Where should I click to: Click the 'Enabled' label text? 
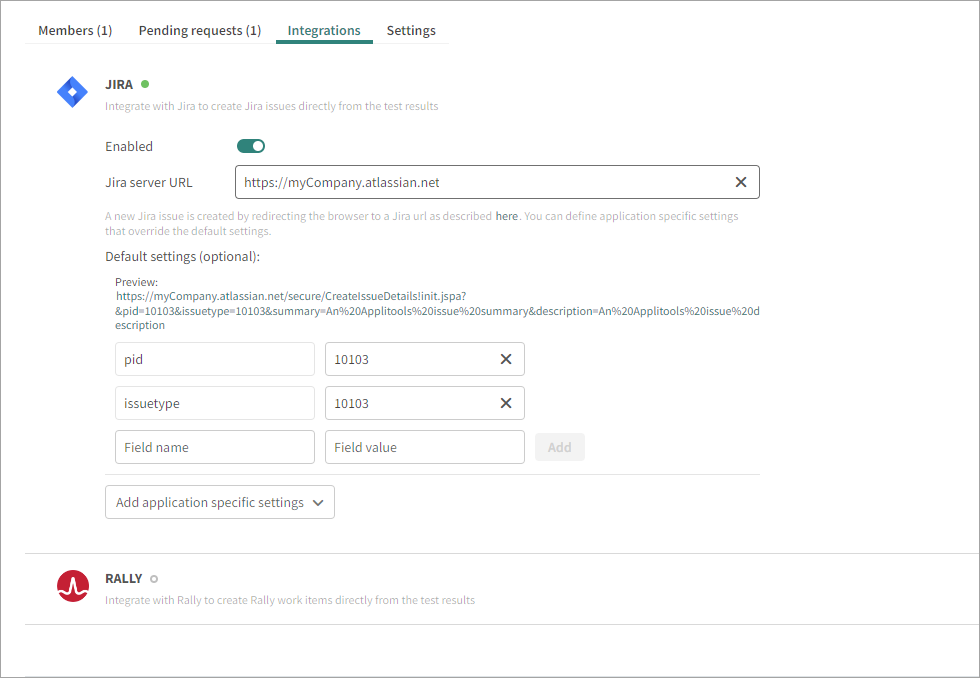pyautogui.click(x=129, y=146)
